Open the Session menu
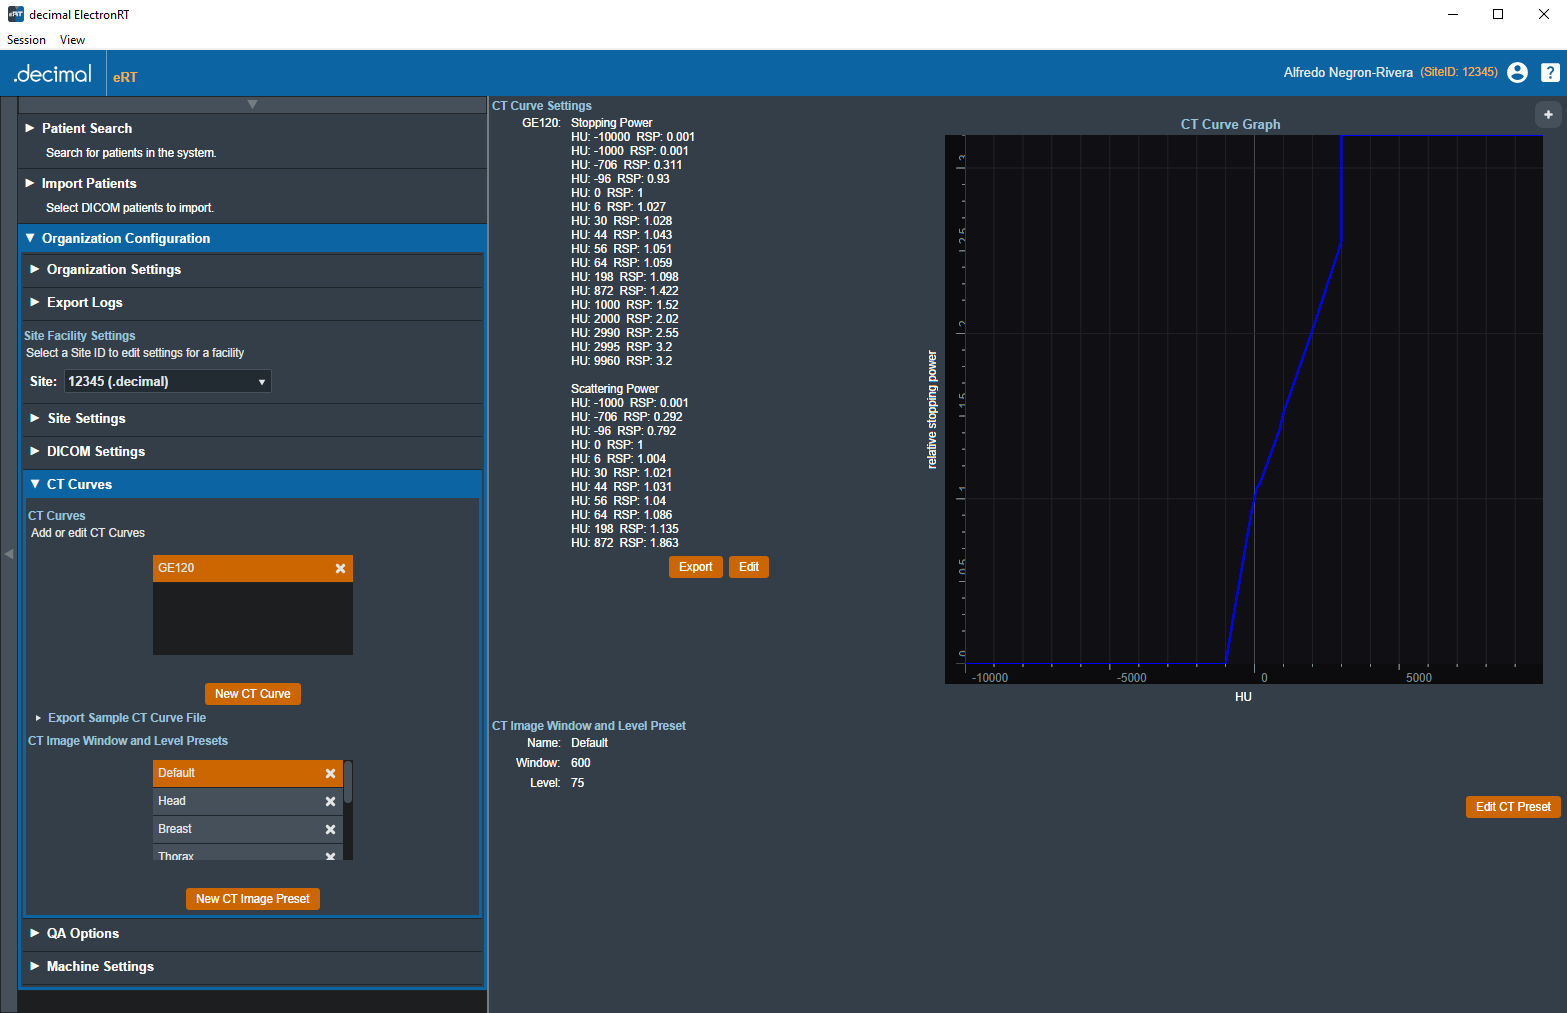 [x=26, y=40]
